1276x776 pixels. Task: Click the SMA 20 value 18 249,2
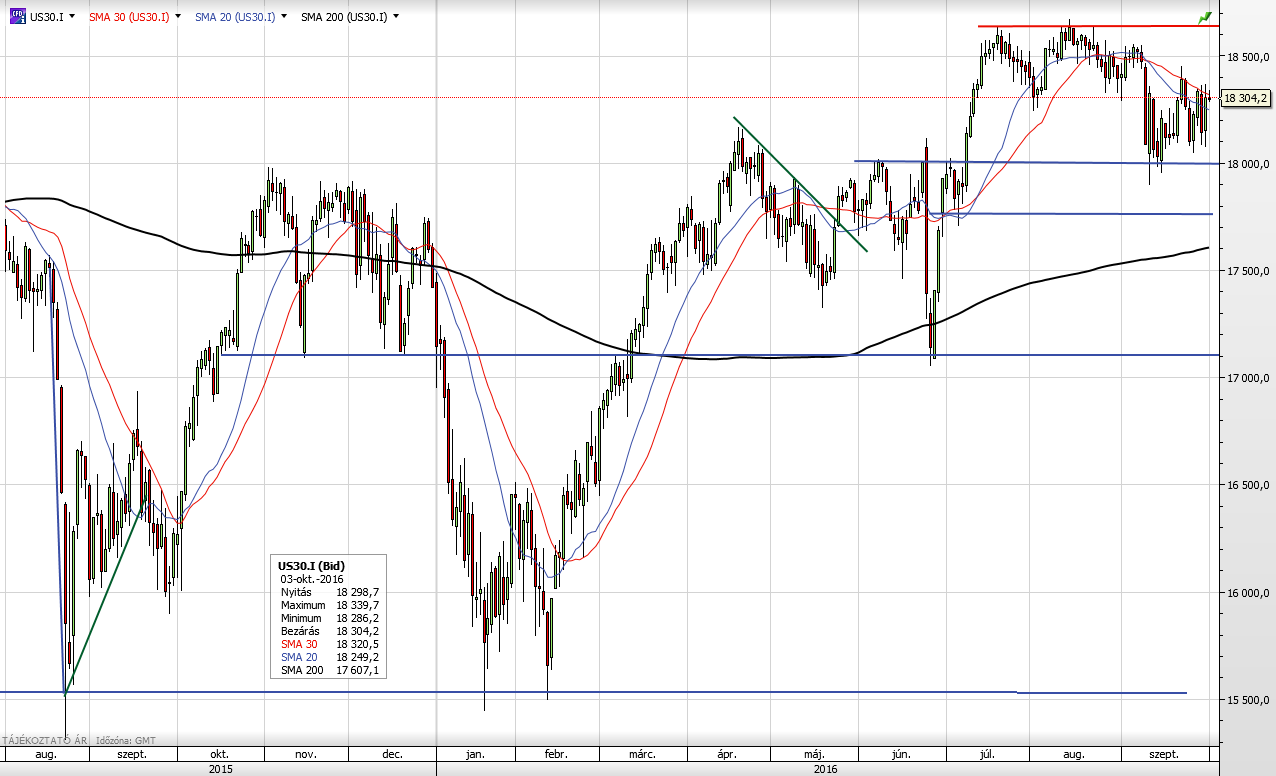(357, 657)
